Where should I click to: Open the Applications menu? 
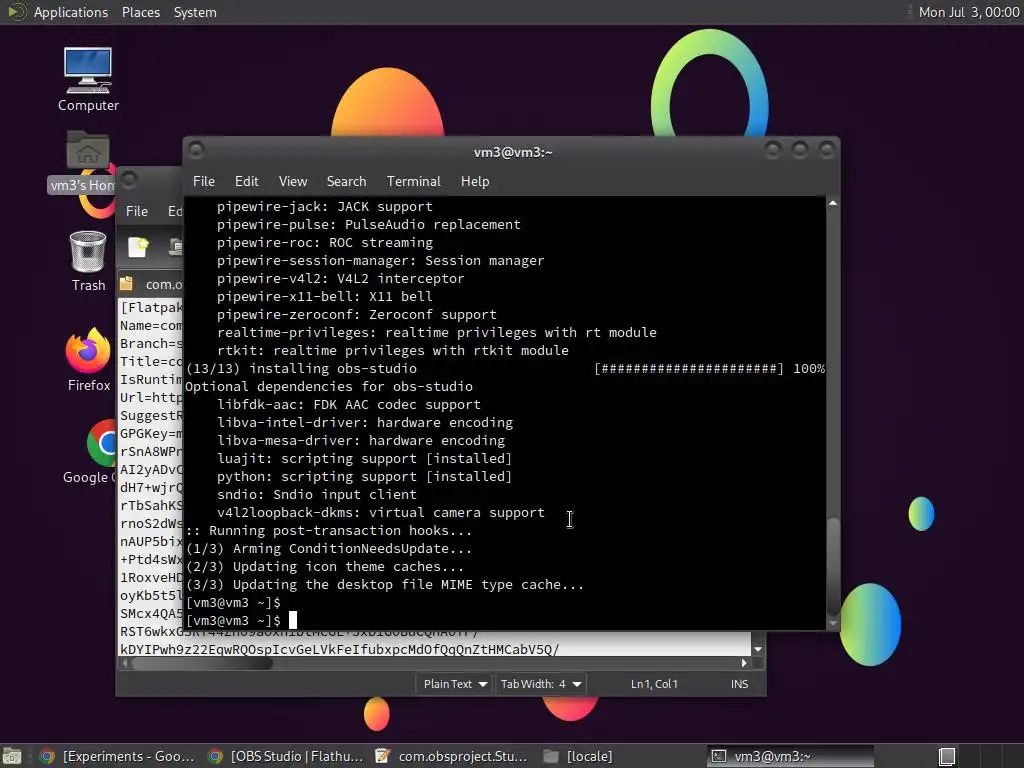point(71,12)
